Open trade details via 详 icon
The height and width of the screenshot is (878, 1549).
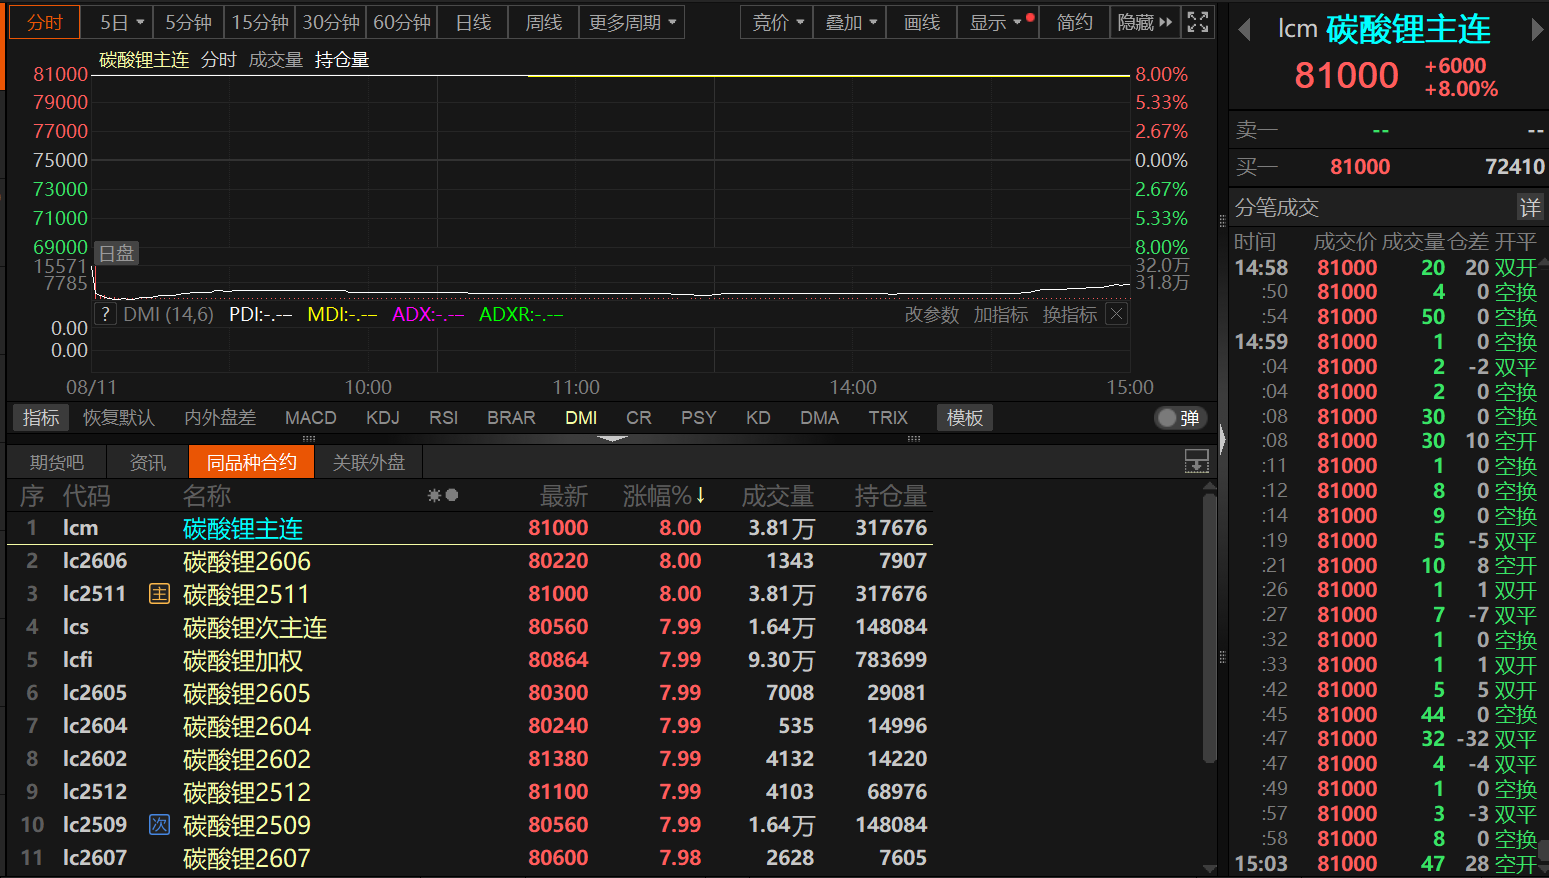[x=1530, y=207]
